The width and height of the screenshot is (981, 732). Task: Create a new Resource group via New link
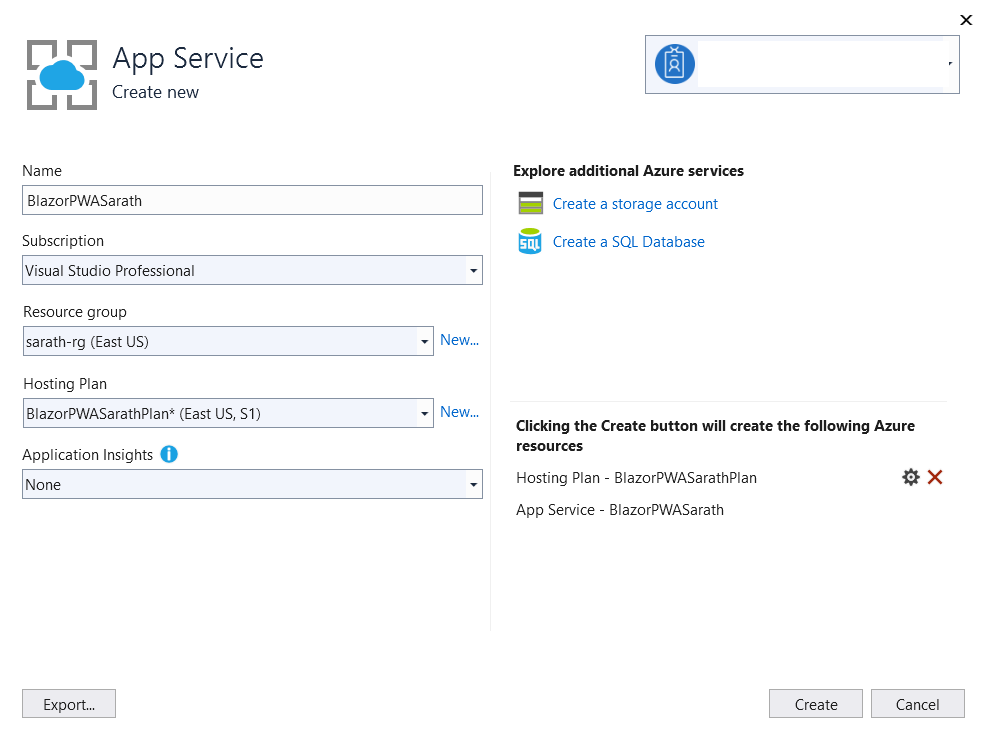[459, 340]
